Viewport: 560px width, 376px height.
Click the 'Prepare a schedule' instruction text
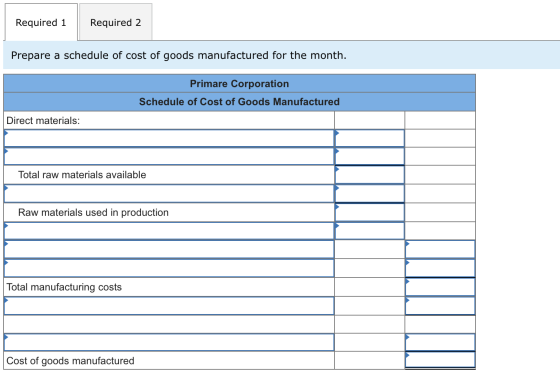(x=179, y=55)
